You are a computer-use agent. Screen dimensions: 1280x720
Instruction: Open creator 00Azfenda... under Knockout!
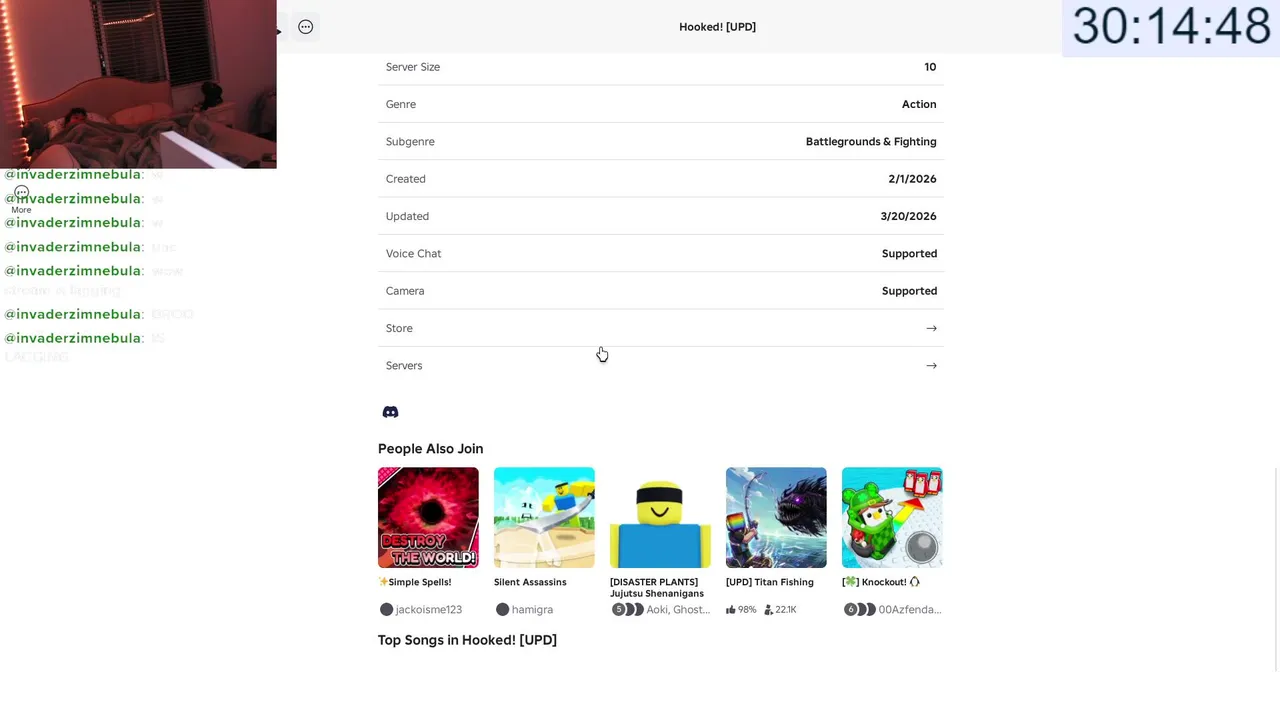tap(893, 609)
